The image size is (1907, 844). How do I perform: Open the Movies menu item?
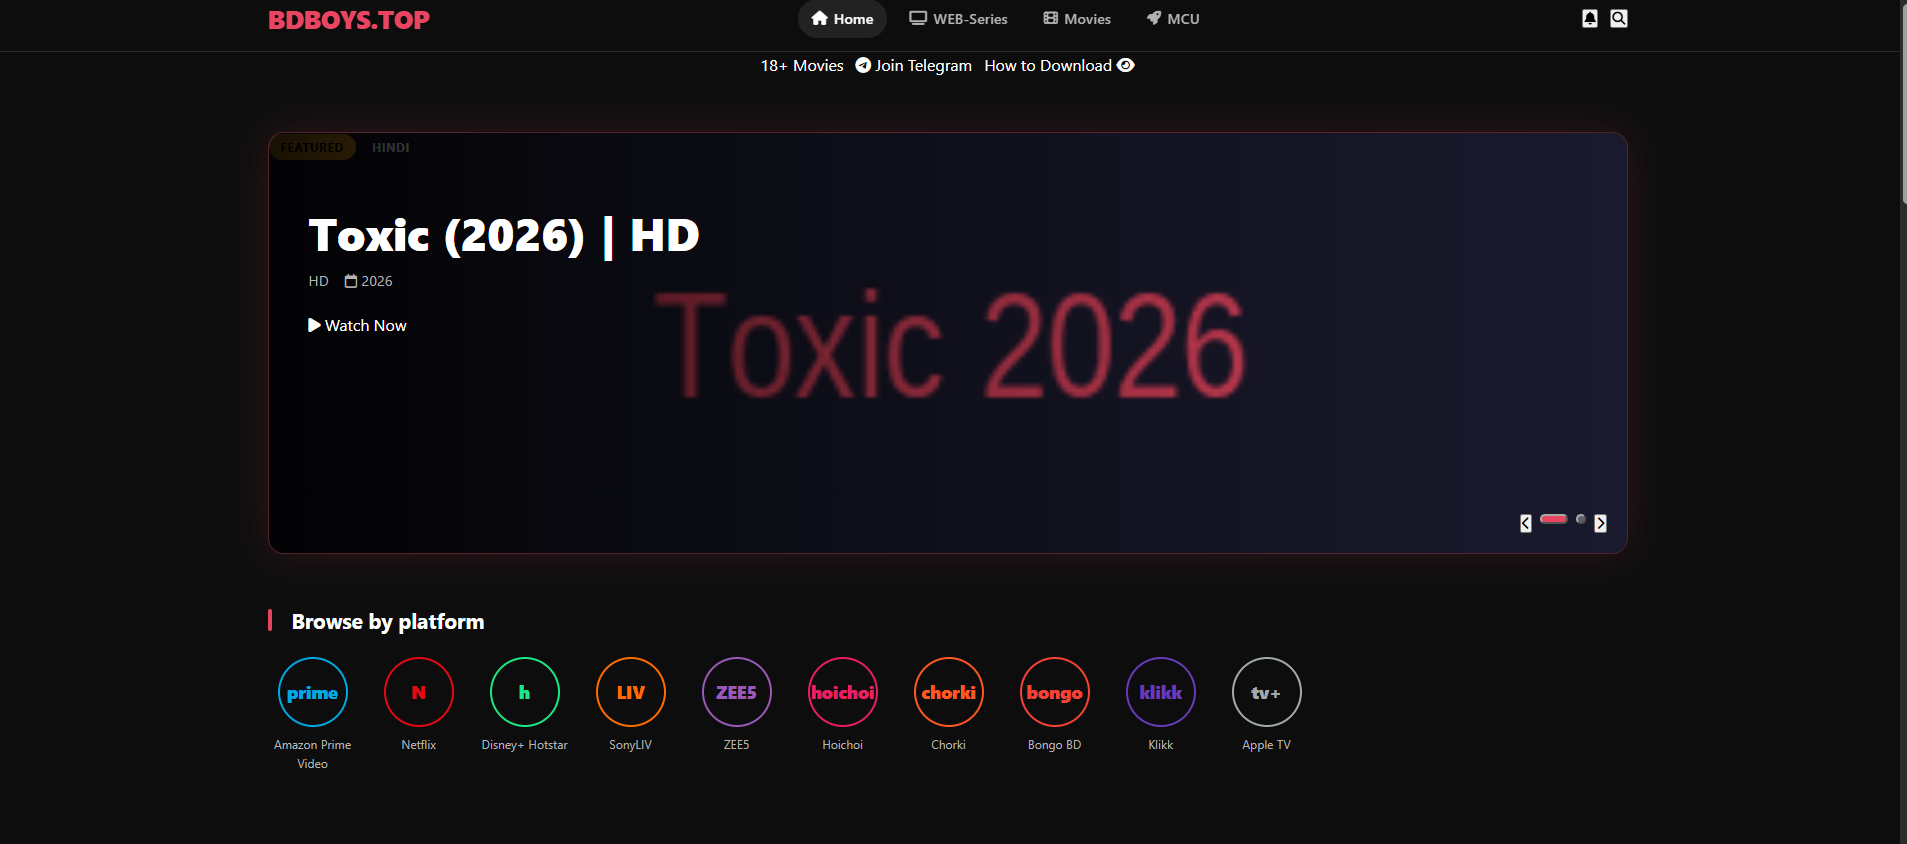[1077, 19]
